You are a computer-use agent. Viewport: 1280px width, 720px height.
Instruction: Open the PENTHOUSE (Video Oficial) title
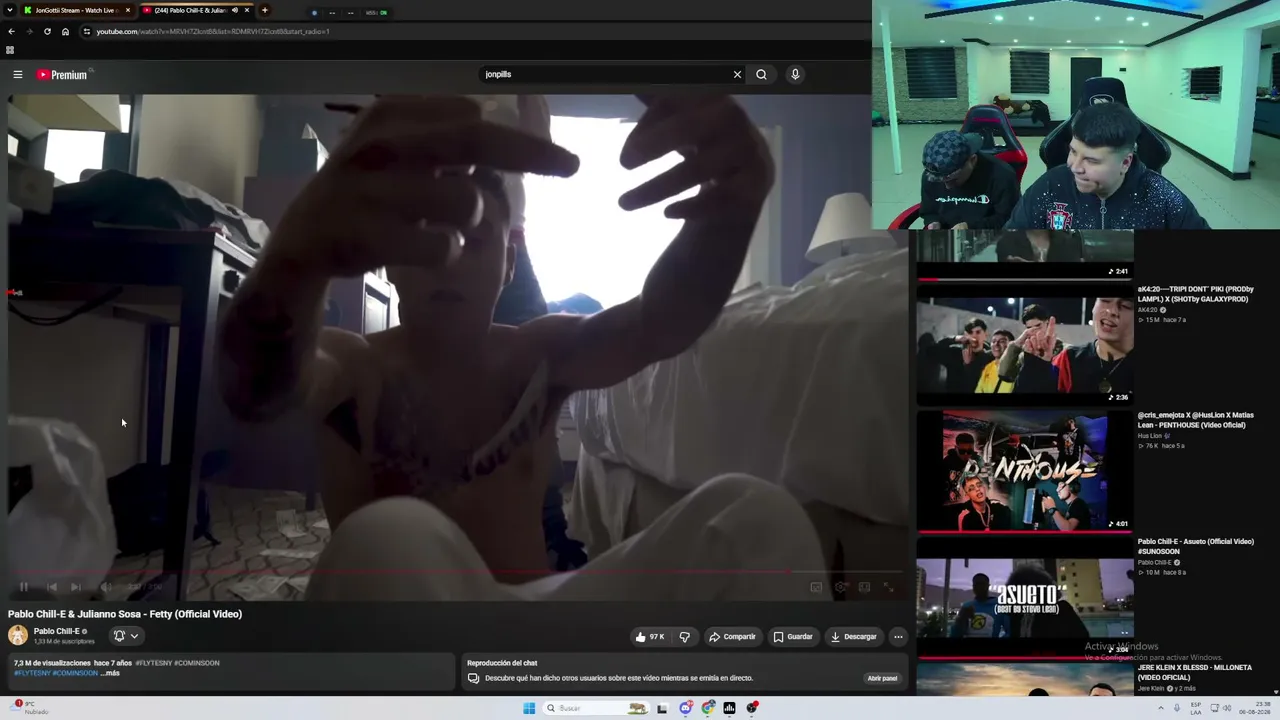tap(1195, 420)
